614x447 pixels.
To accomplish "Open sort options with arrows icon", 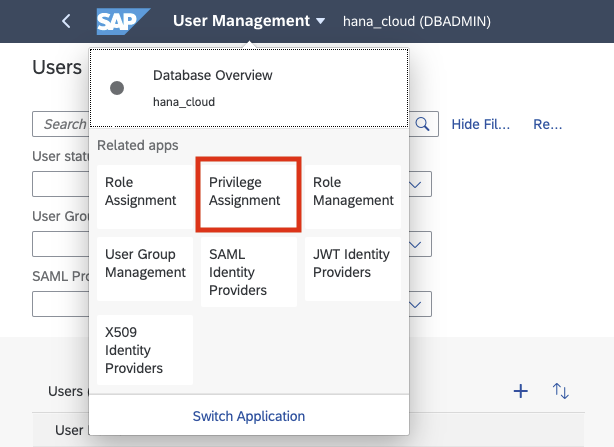I will click(561, 391).
